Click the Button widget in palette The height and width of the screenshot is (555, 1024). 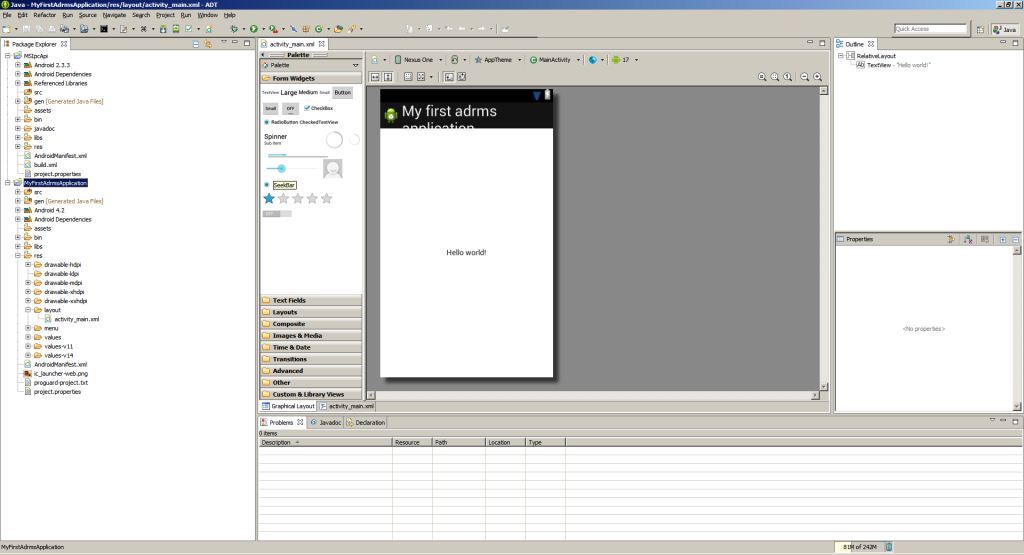(343, 93)
